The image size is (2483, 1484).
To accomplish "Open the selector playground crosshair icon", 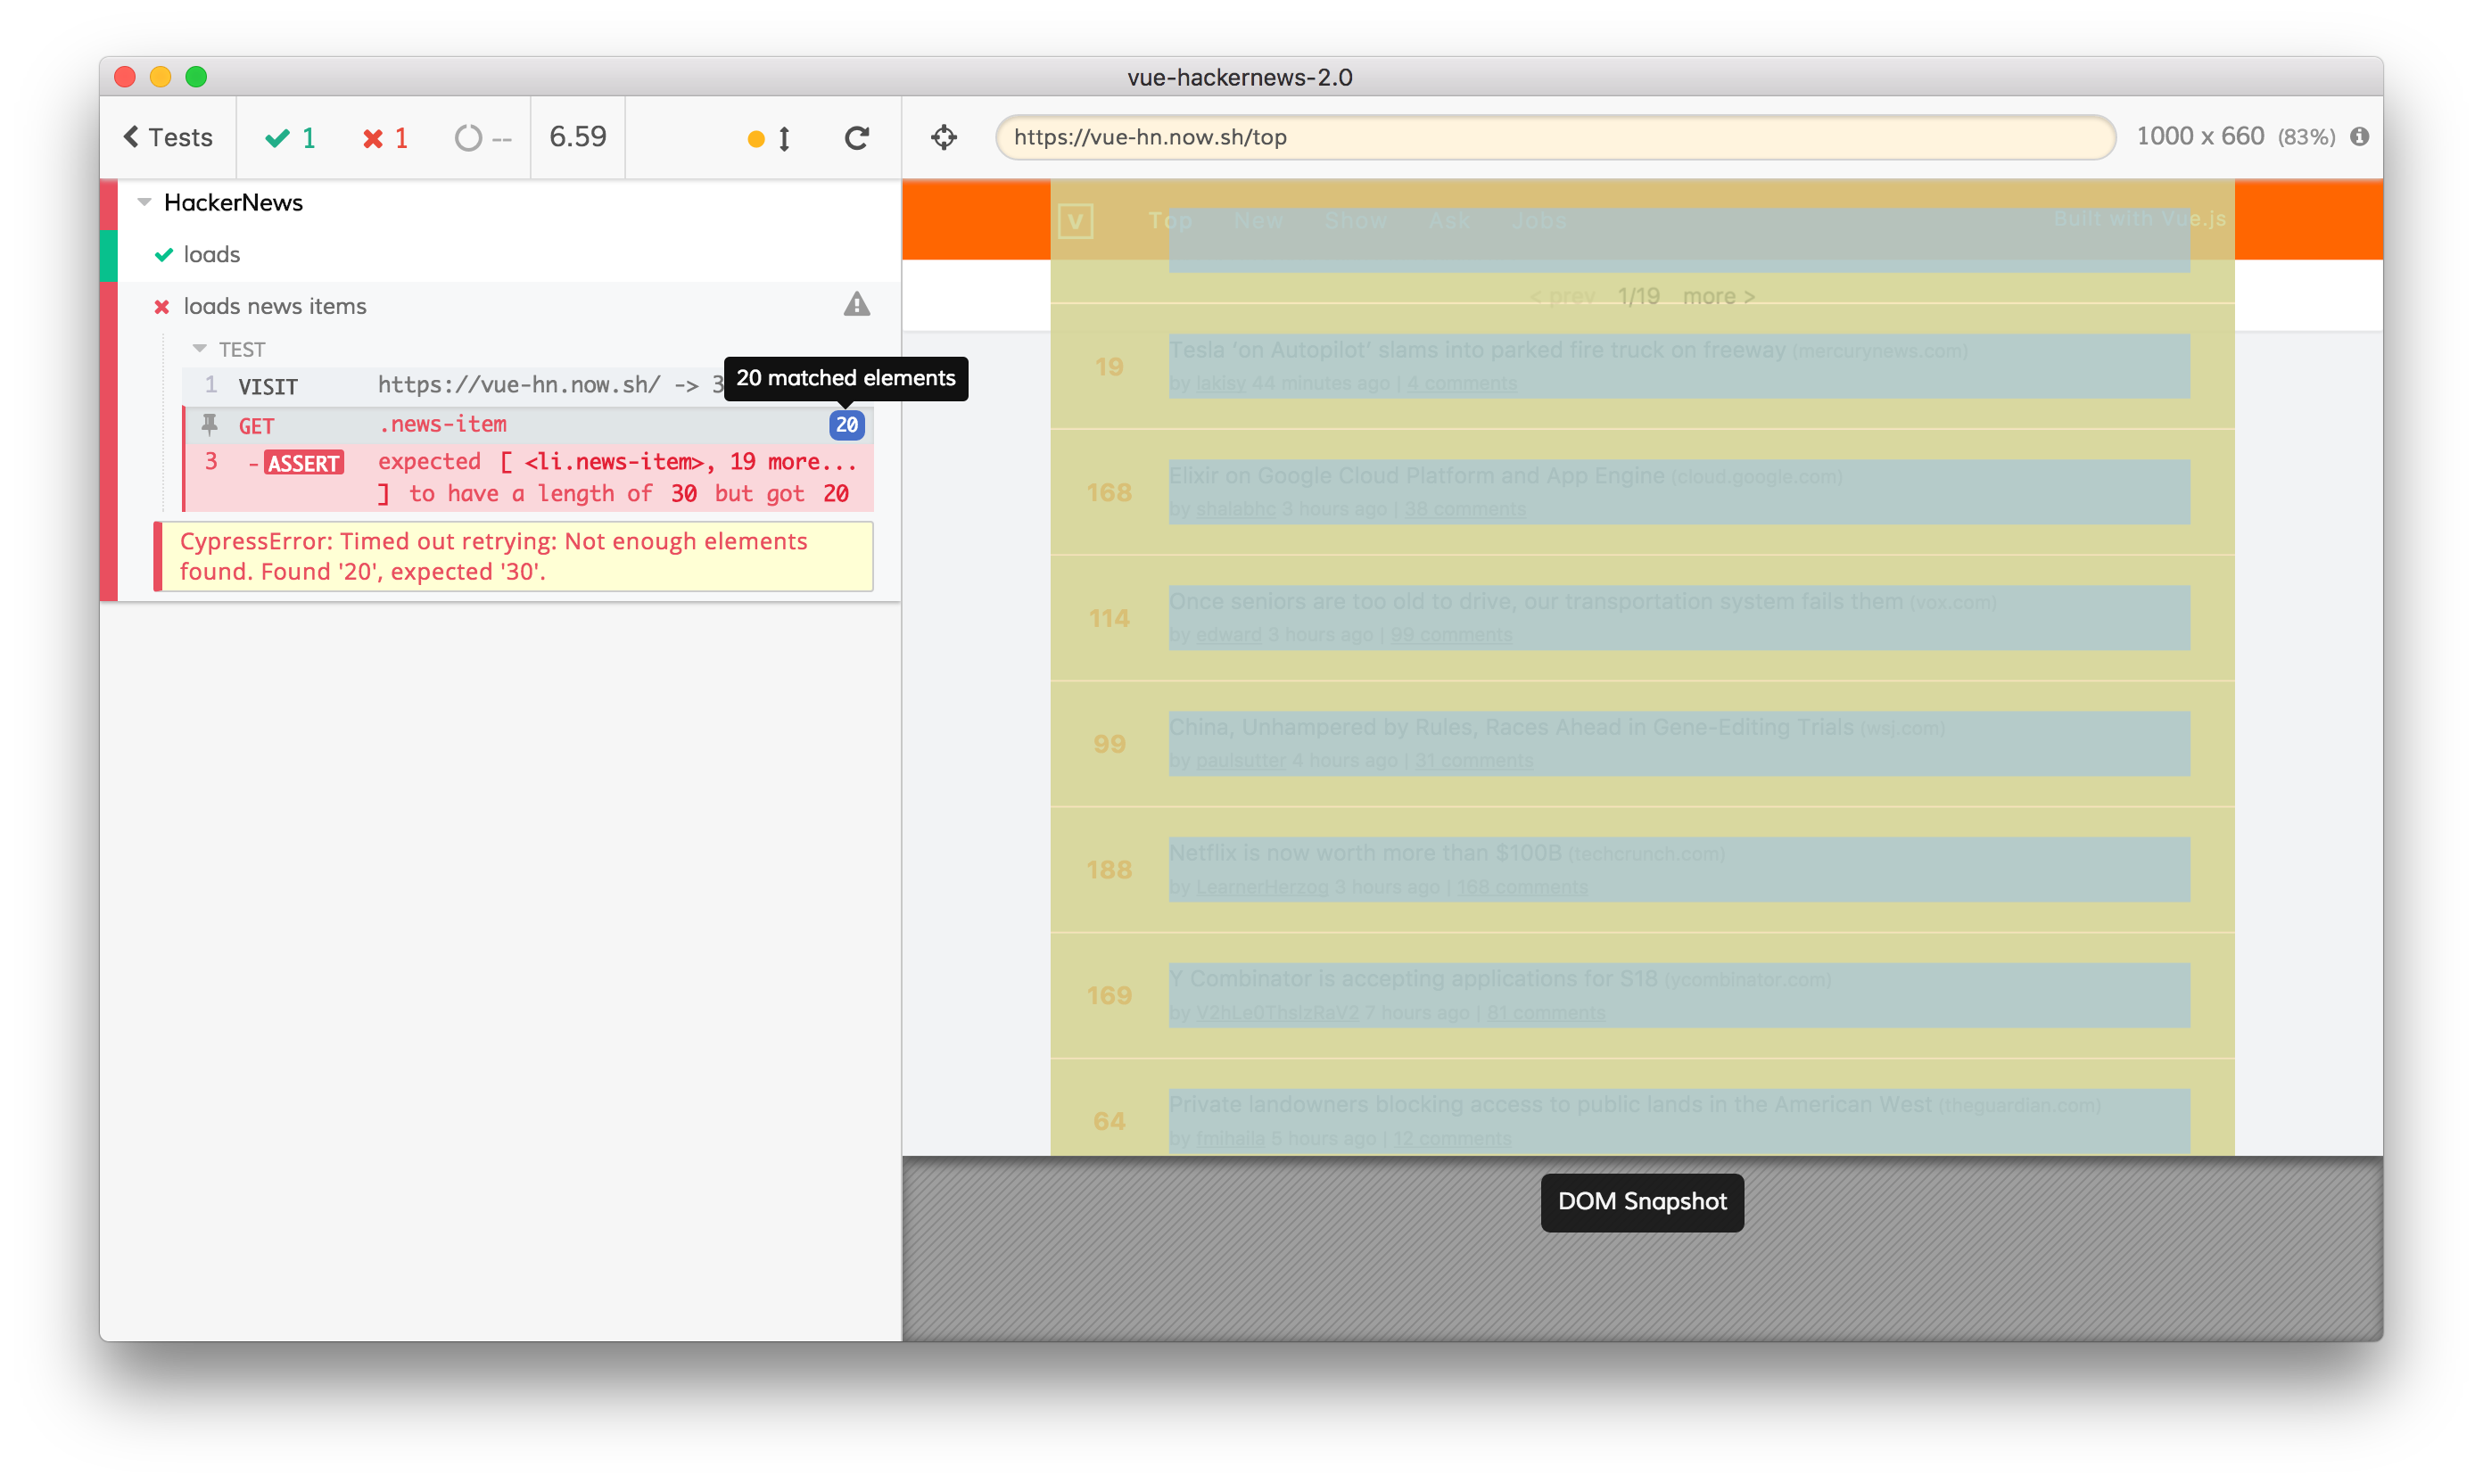I will tap(943, 137).
